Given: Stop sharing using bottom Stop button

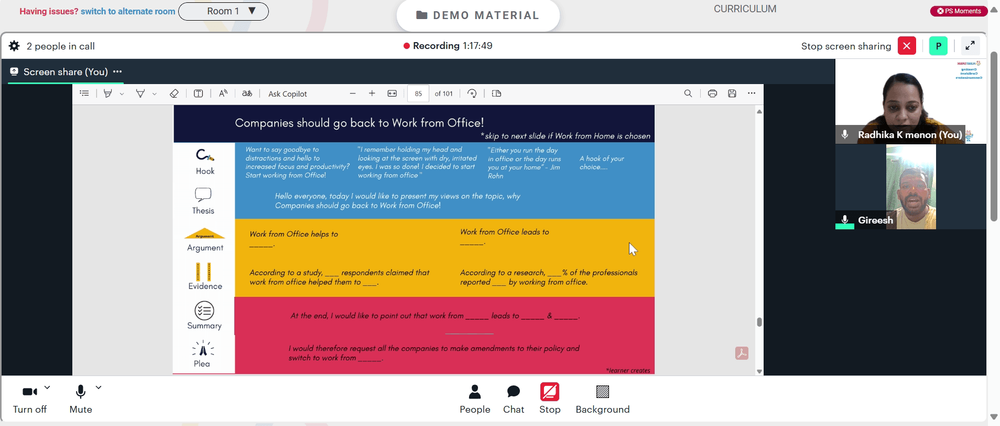Looking at the screenshot, I should click(x=550, y=399).
